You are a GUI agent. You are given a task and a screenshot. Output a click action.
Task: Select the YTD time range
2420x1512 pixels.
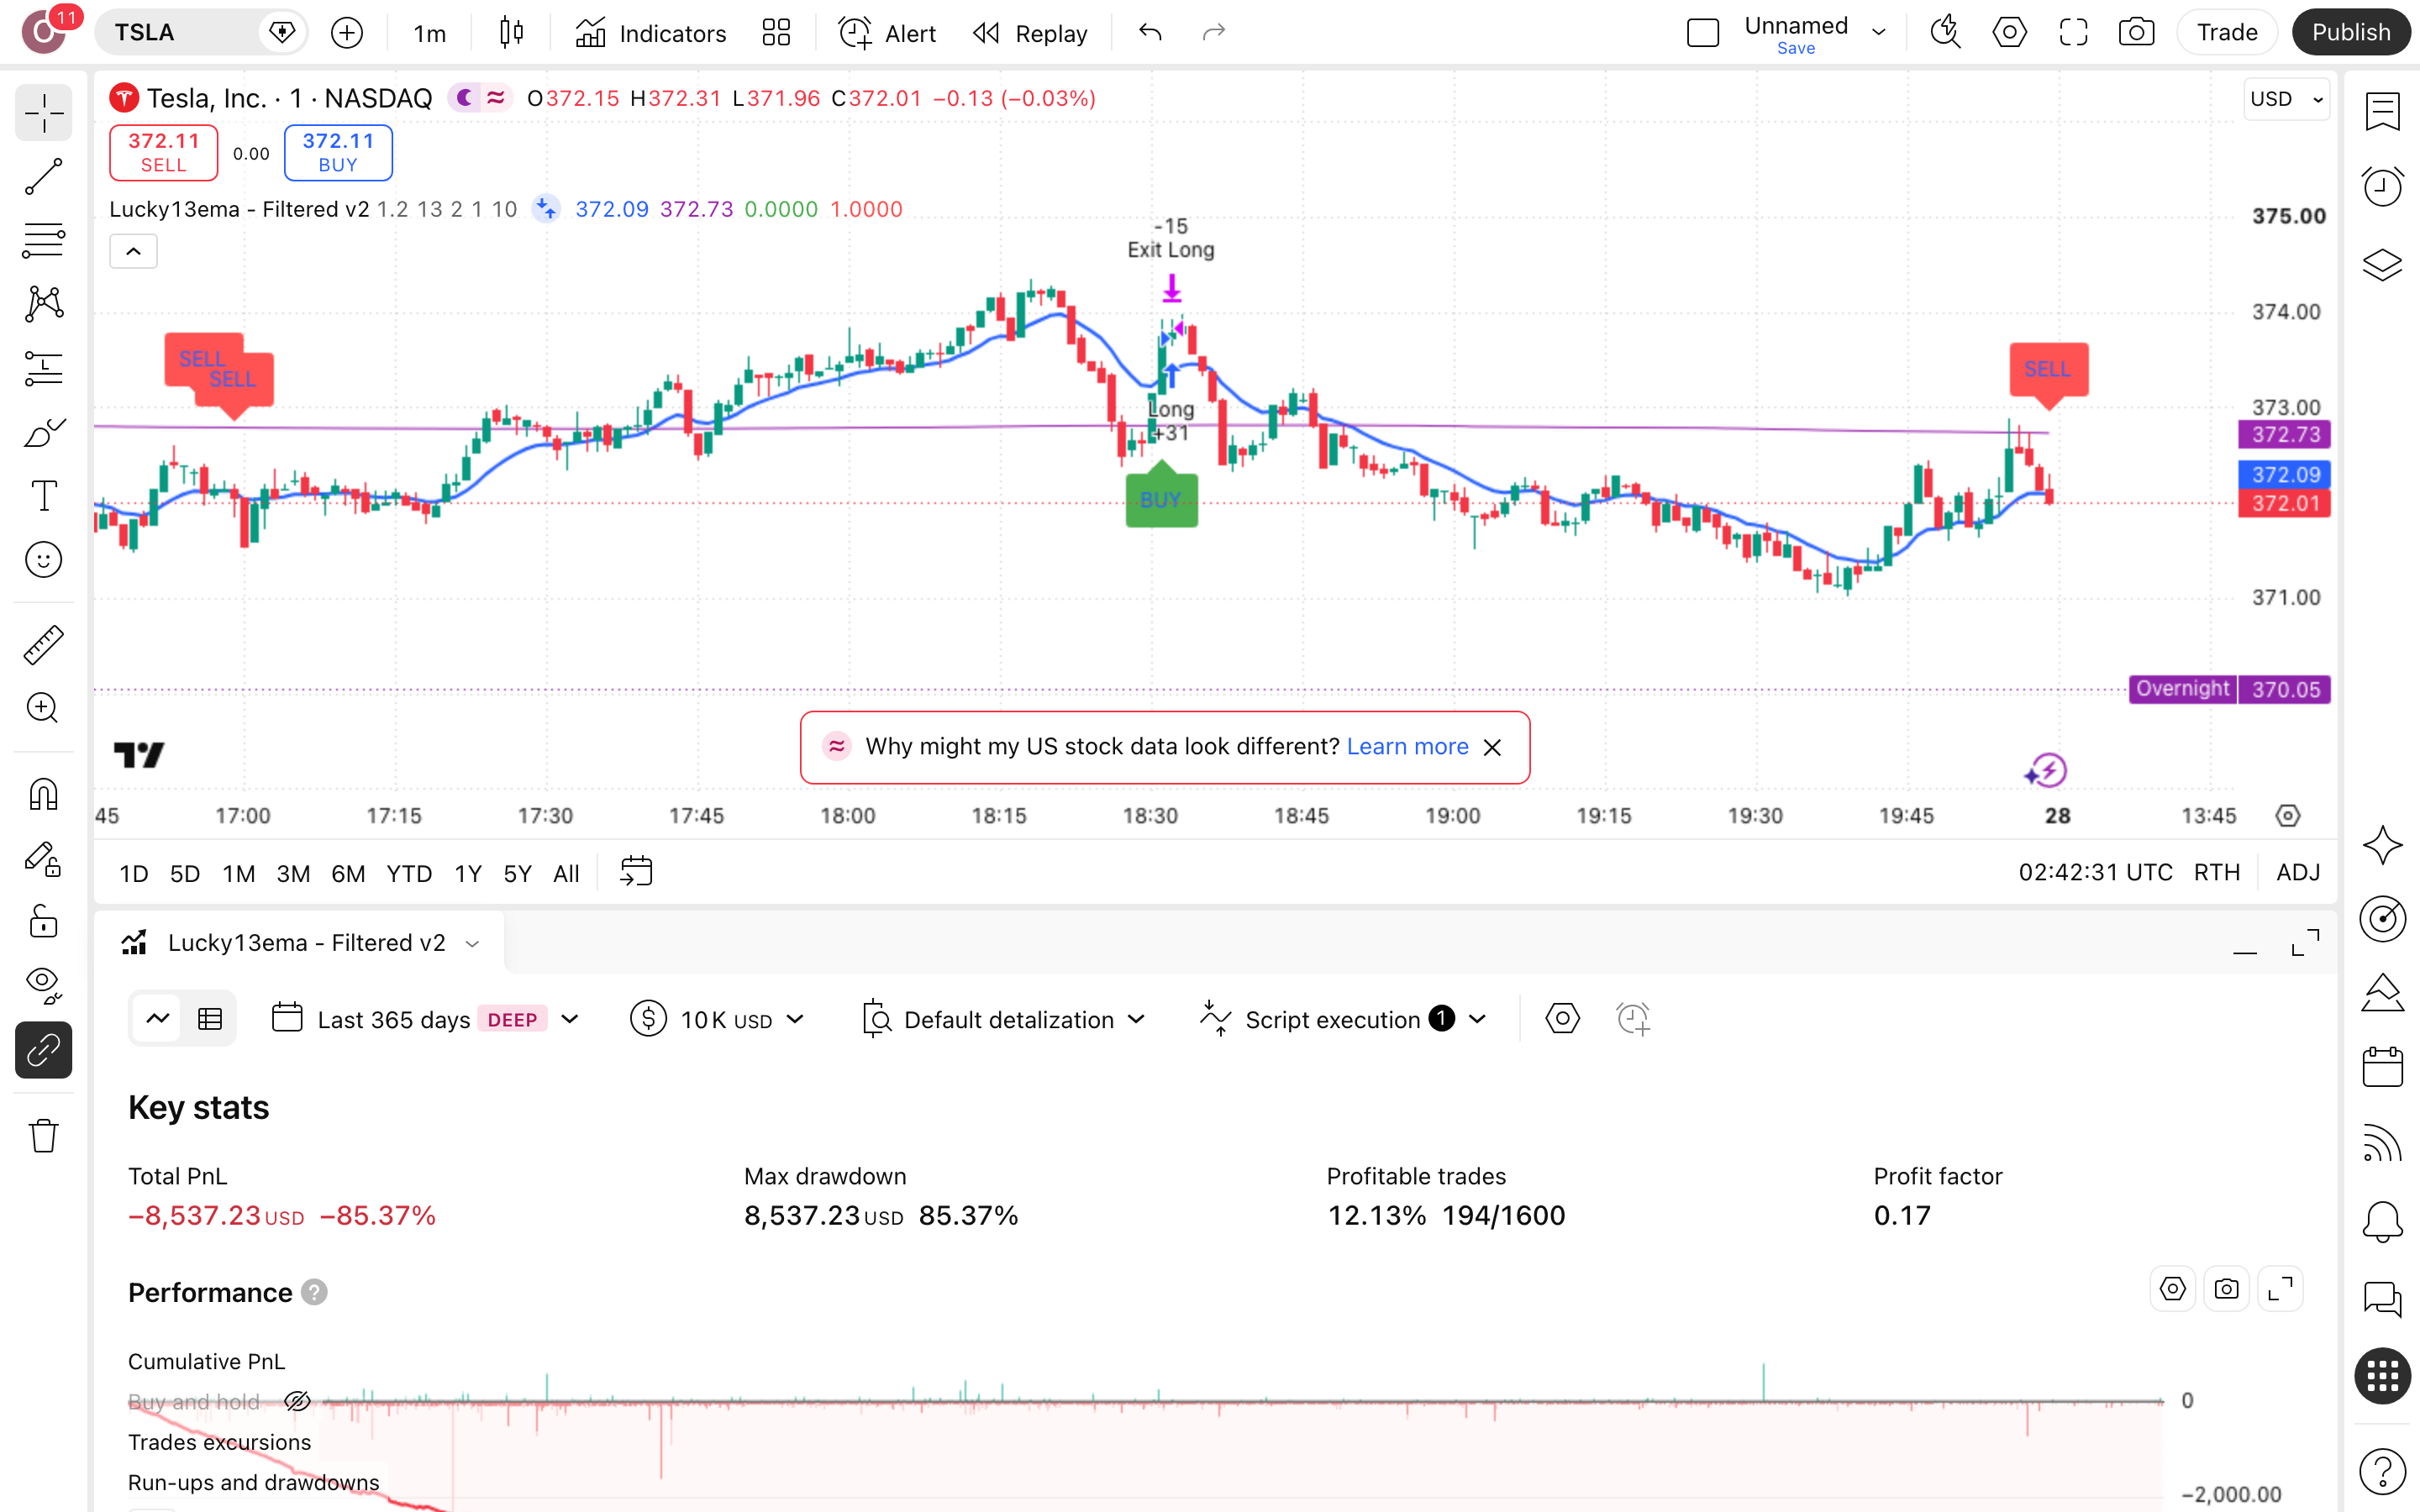(409, 873)
